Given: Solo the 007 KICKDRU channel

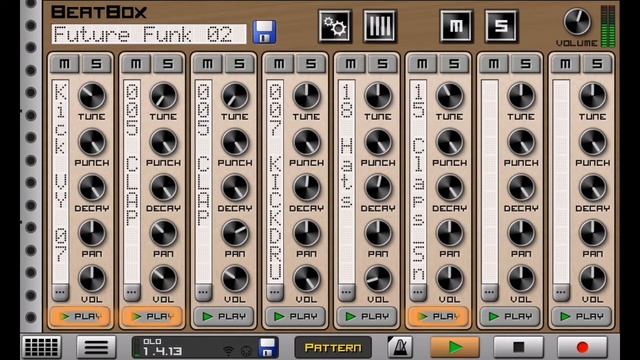Looking at the screenshot, I should coord(311,64).
